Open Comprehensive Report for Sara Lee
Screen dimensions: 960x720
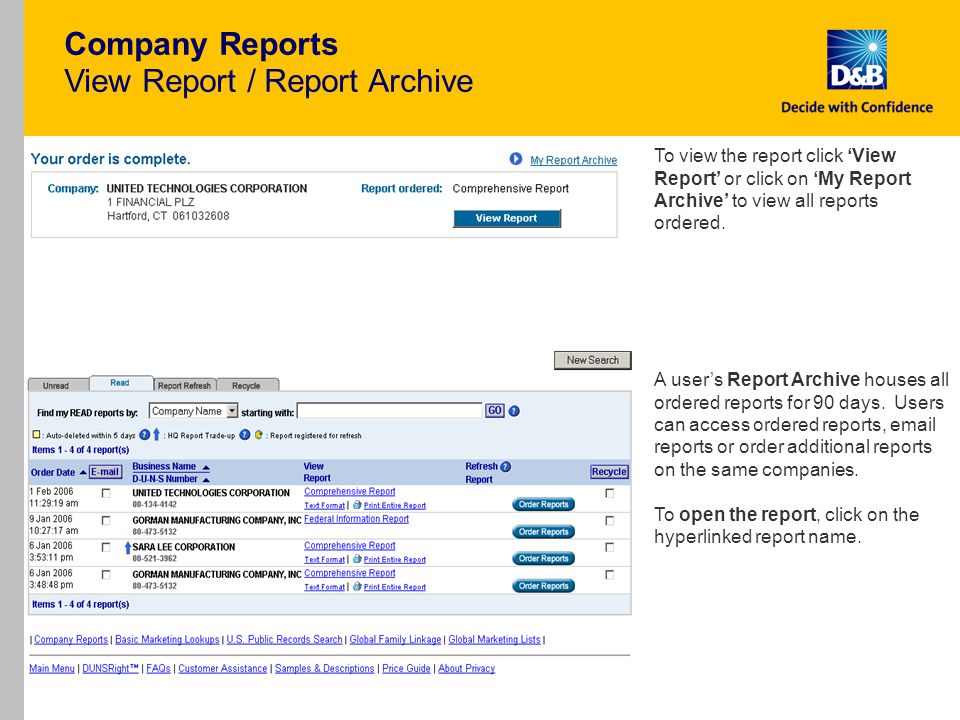click(x=350, y=546)
